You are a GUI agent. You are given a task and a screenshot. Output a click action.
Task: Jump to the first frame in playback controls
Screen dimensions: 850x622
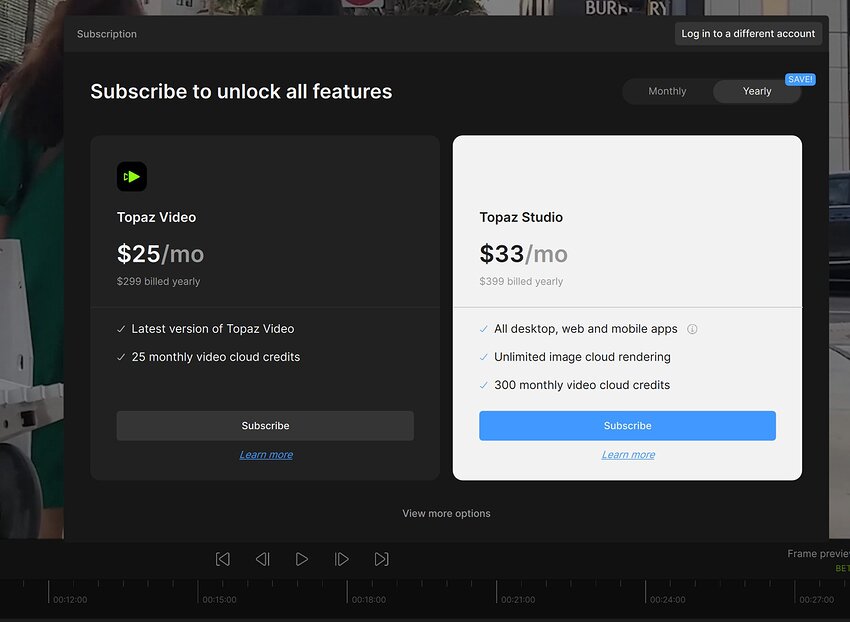click(223, 559)
